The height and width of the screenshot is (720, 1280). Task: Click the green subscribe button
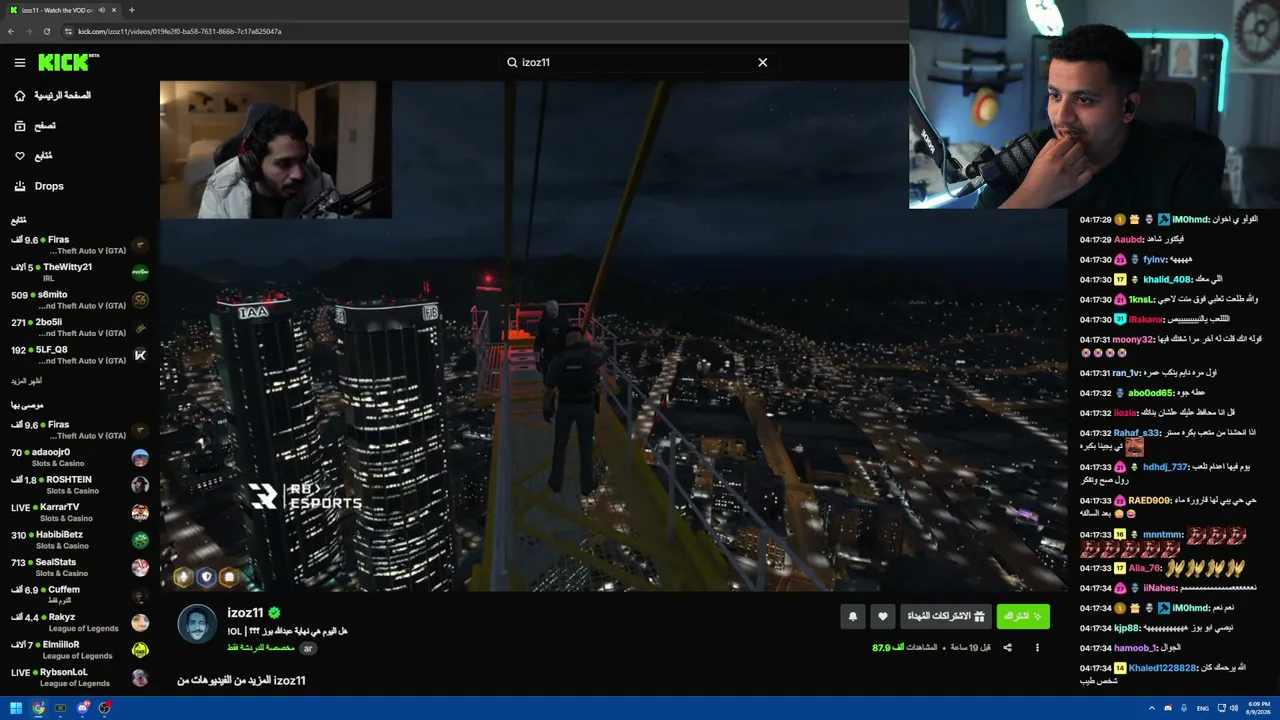(1023, 617)
